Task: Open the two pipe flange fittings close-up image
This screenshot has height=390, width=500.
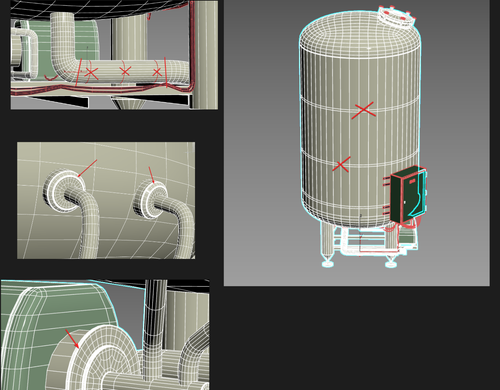Action: click(x=106, y=200)
